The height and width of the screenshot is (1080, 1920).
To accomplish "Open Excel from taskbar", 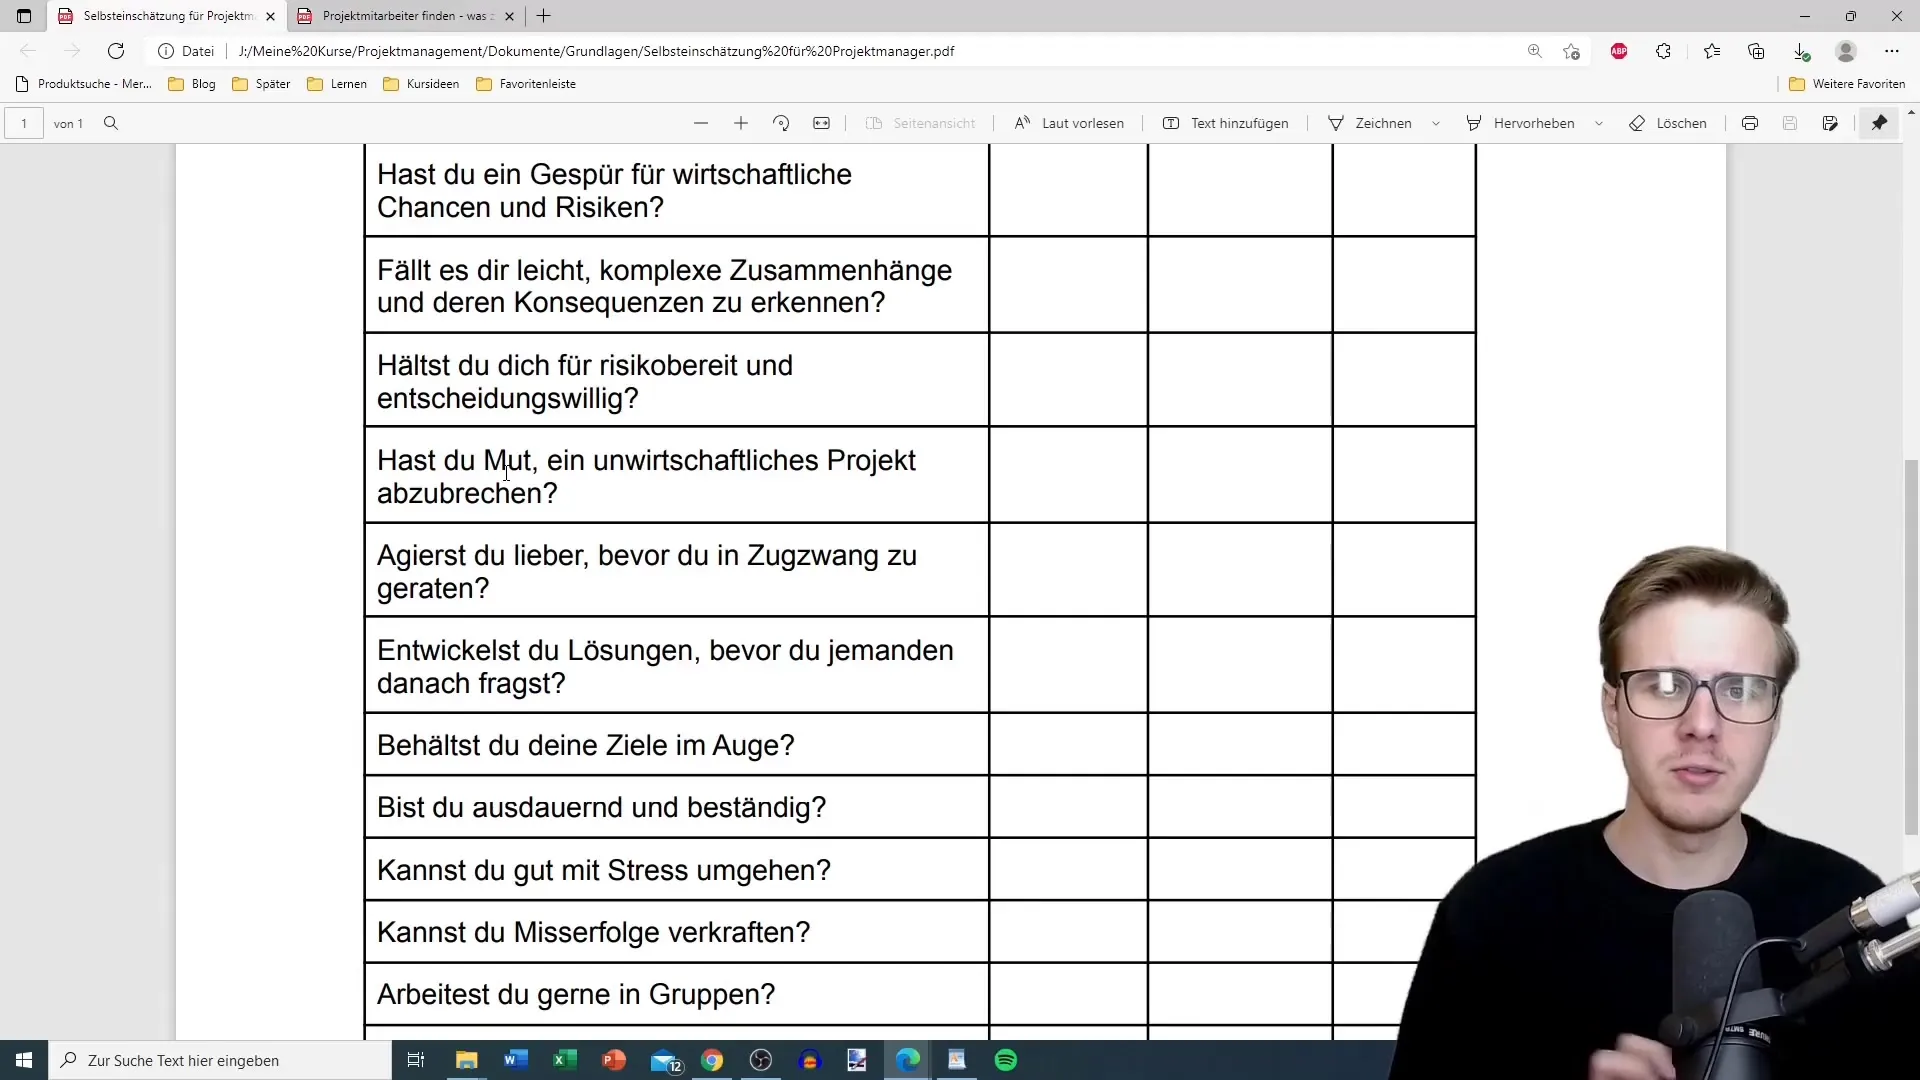I will 565,1060.
